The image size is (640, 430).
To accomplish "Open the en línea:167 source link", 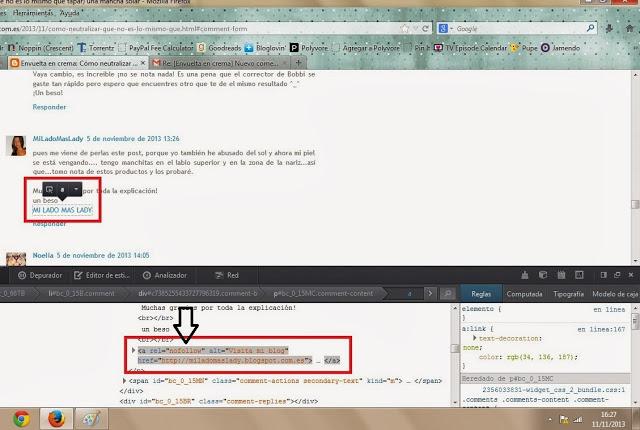I will (601, 329).
